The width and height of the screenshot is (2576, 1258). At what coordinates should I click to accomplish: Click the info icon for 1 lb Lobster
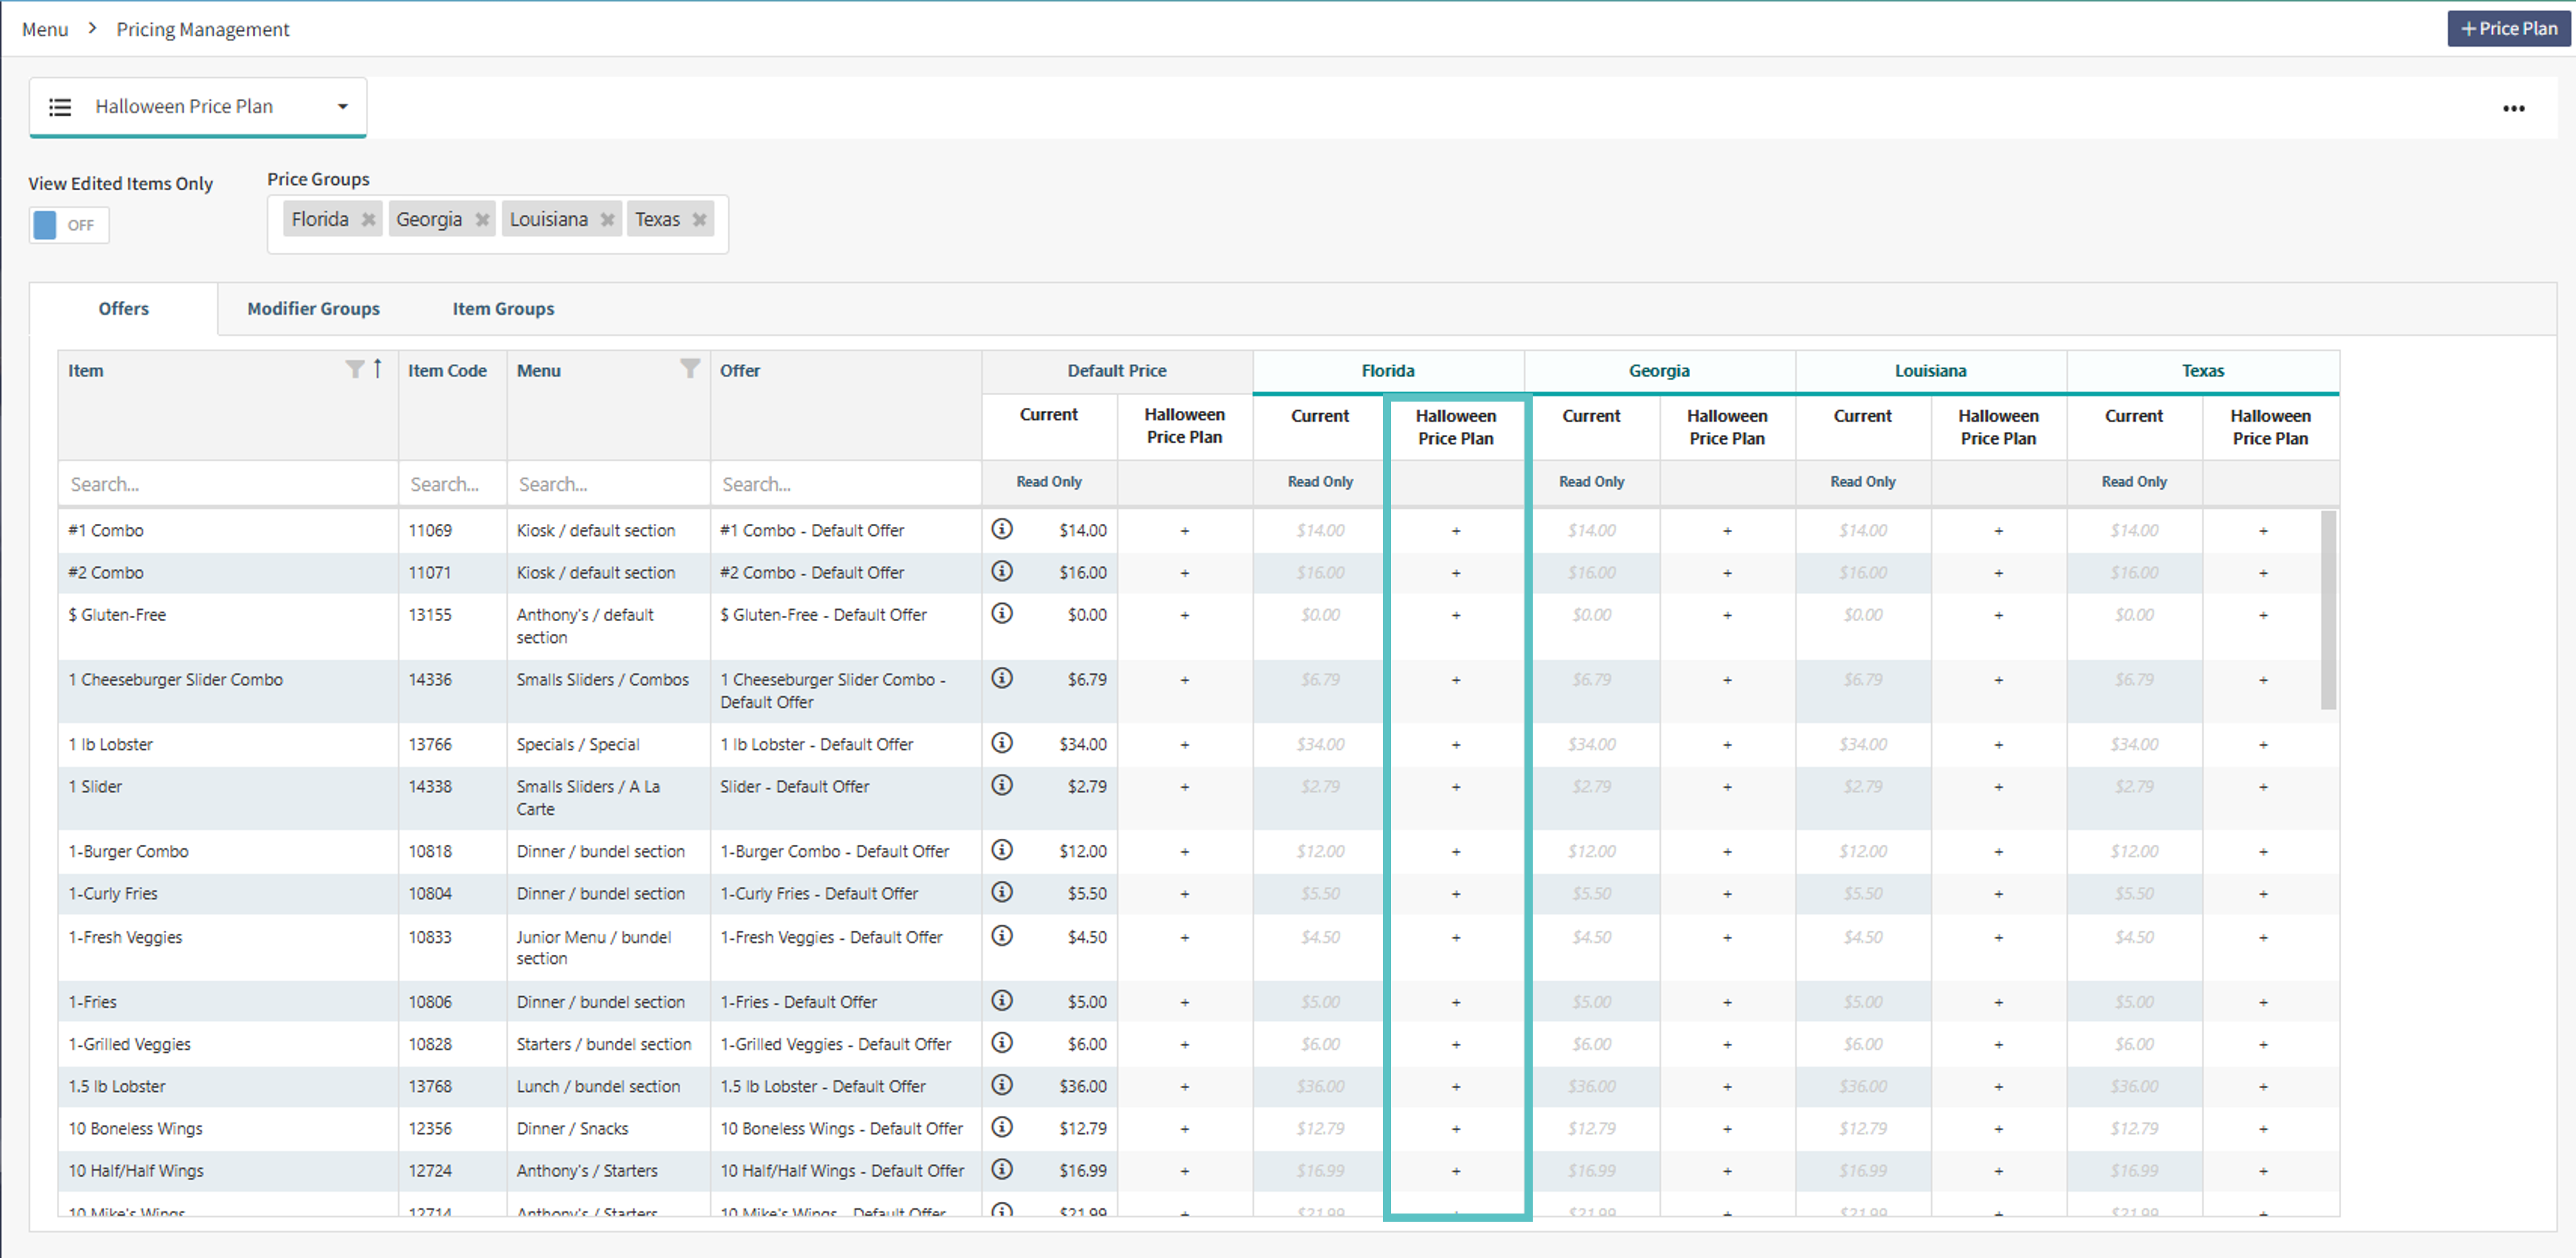(1001, 743)
